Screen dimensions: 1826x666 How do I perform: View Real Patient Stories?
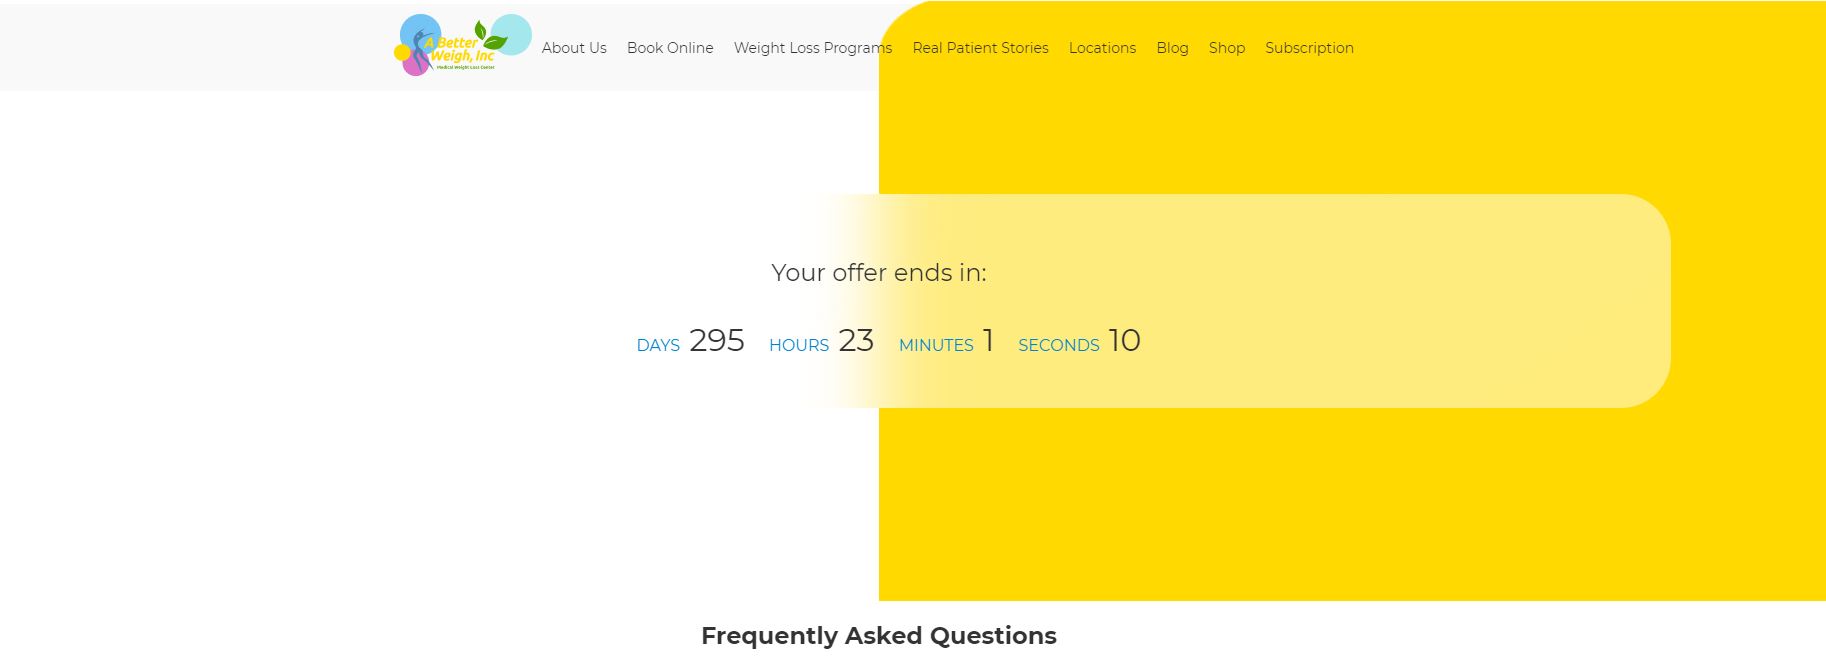coord(980,48)
